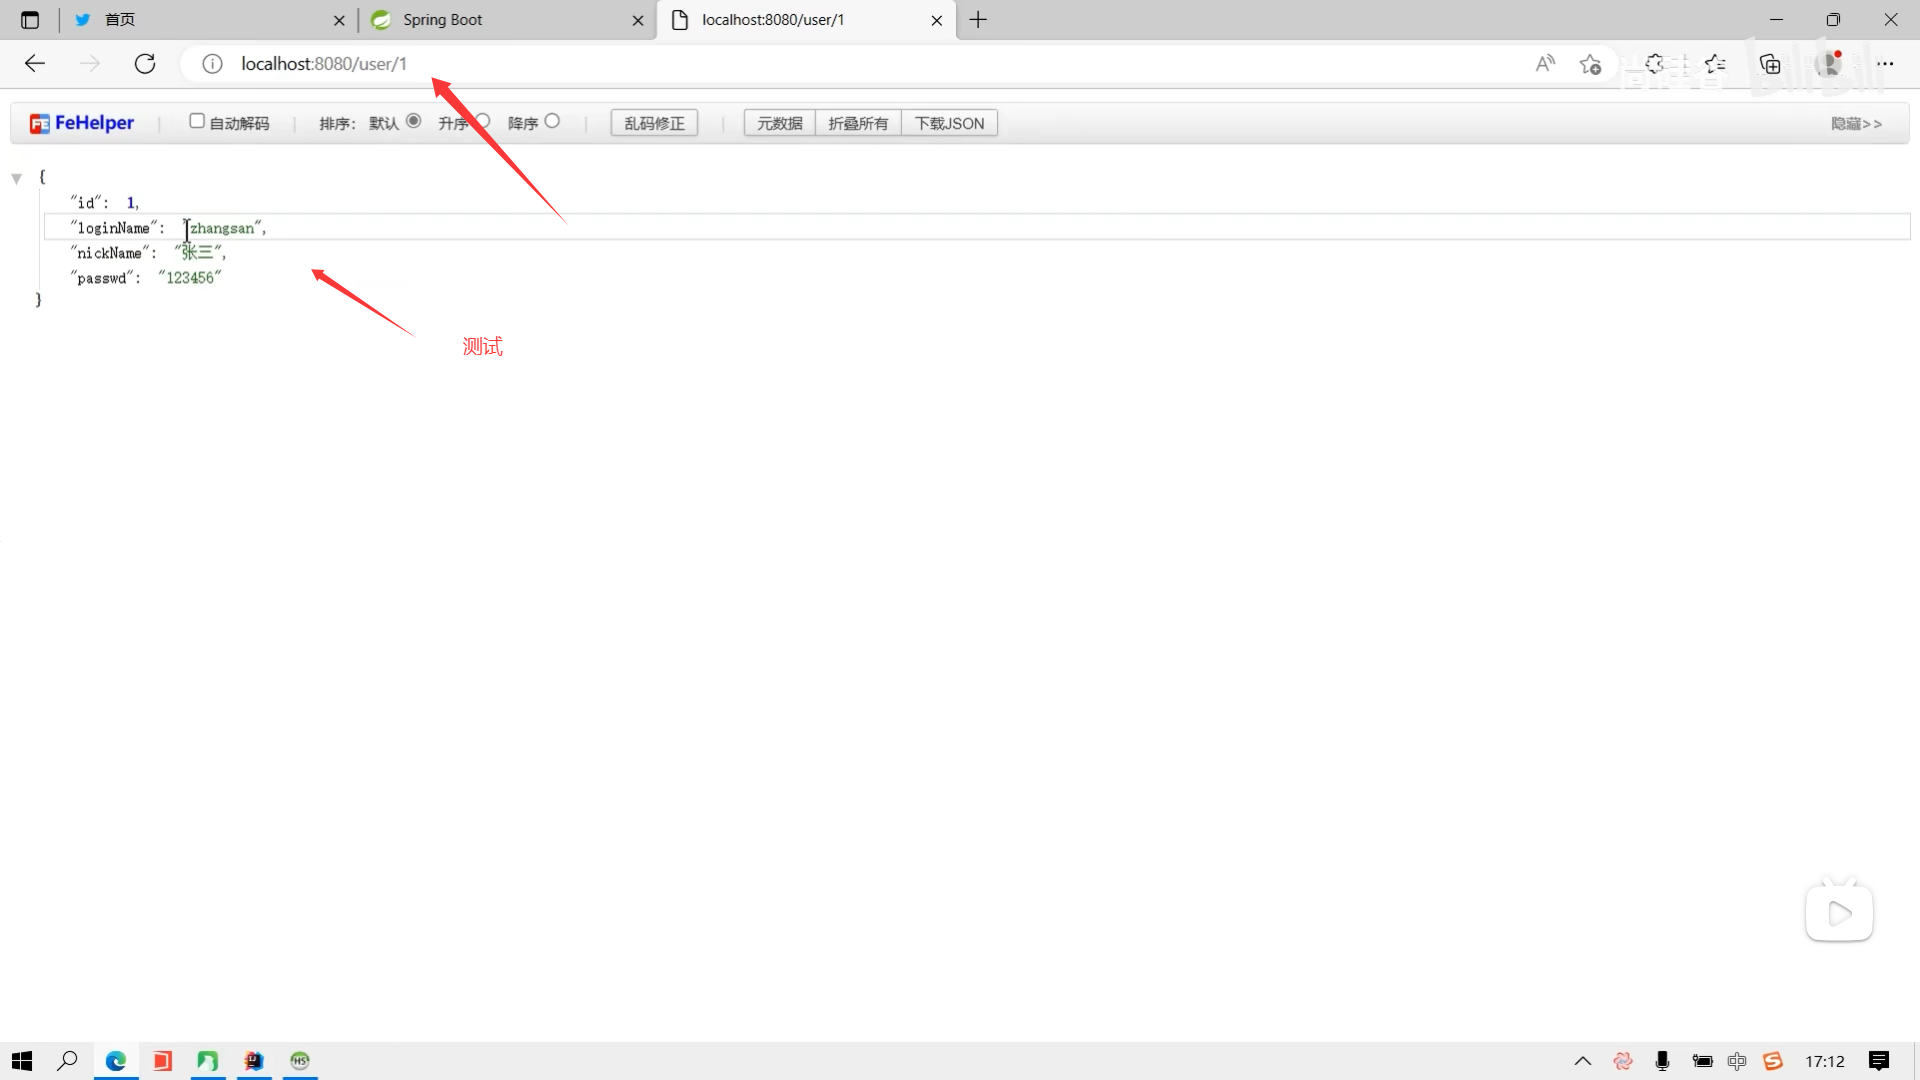
Task: Click the 下载JSON button
Action: point(949,123)
